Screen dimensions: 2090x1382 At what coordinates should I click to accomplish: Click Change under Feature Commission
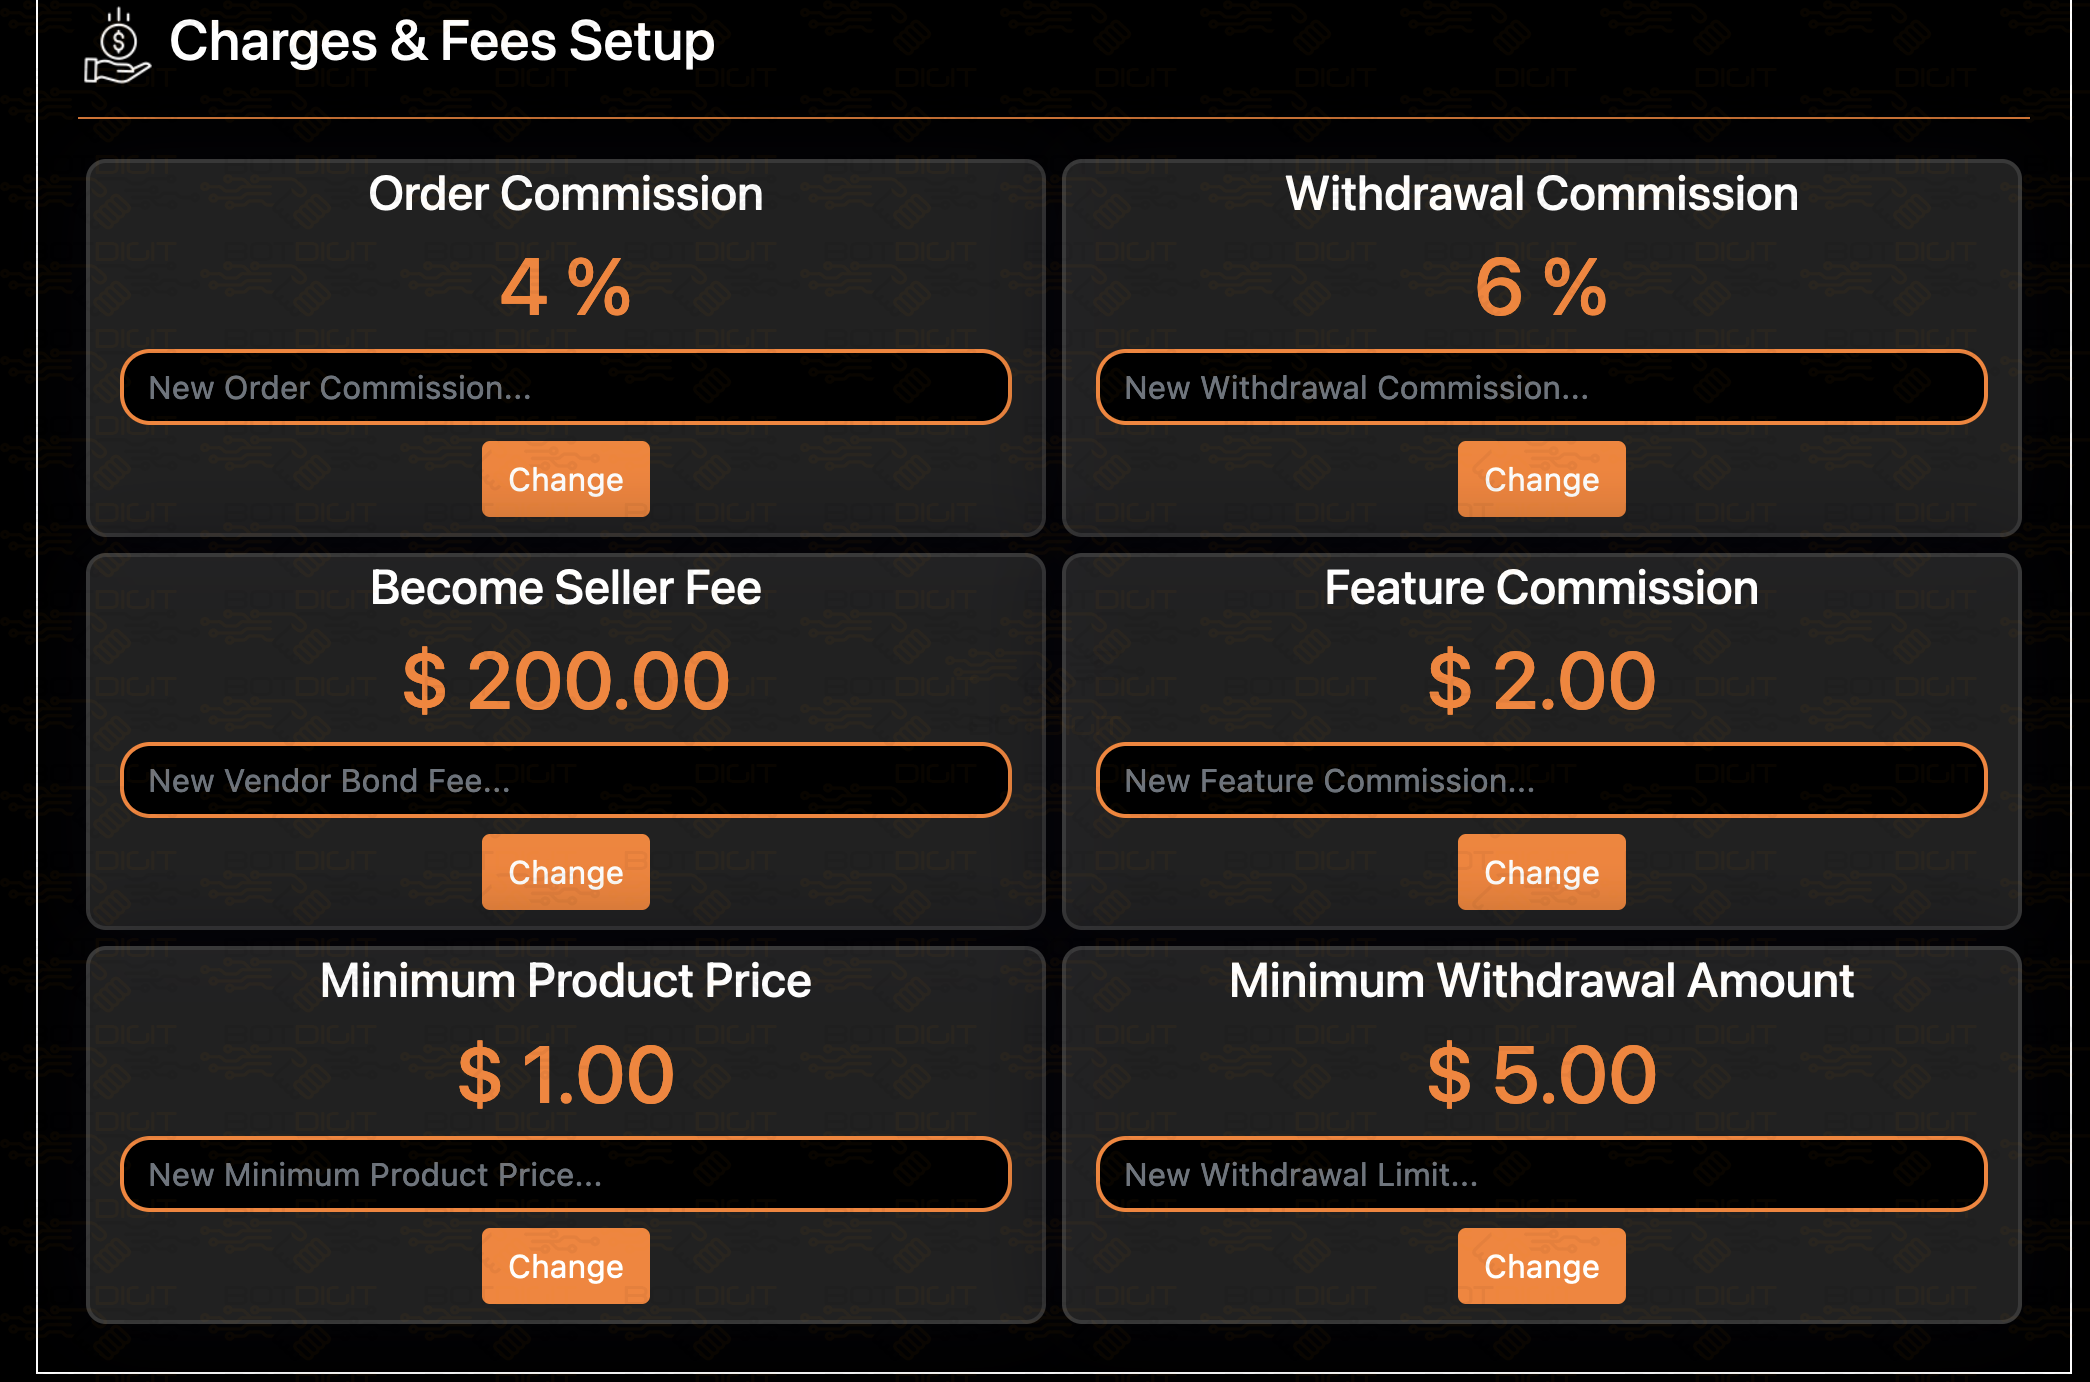(x=1541, y=872)
